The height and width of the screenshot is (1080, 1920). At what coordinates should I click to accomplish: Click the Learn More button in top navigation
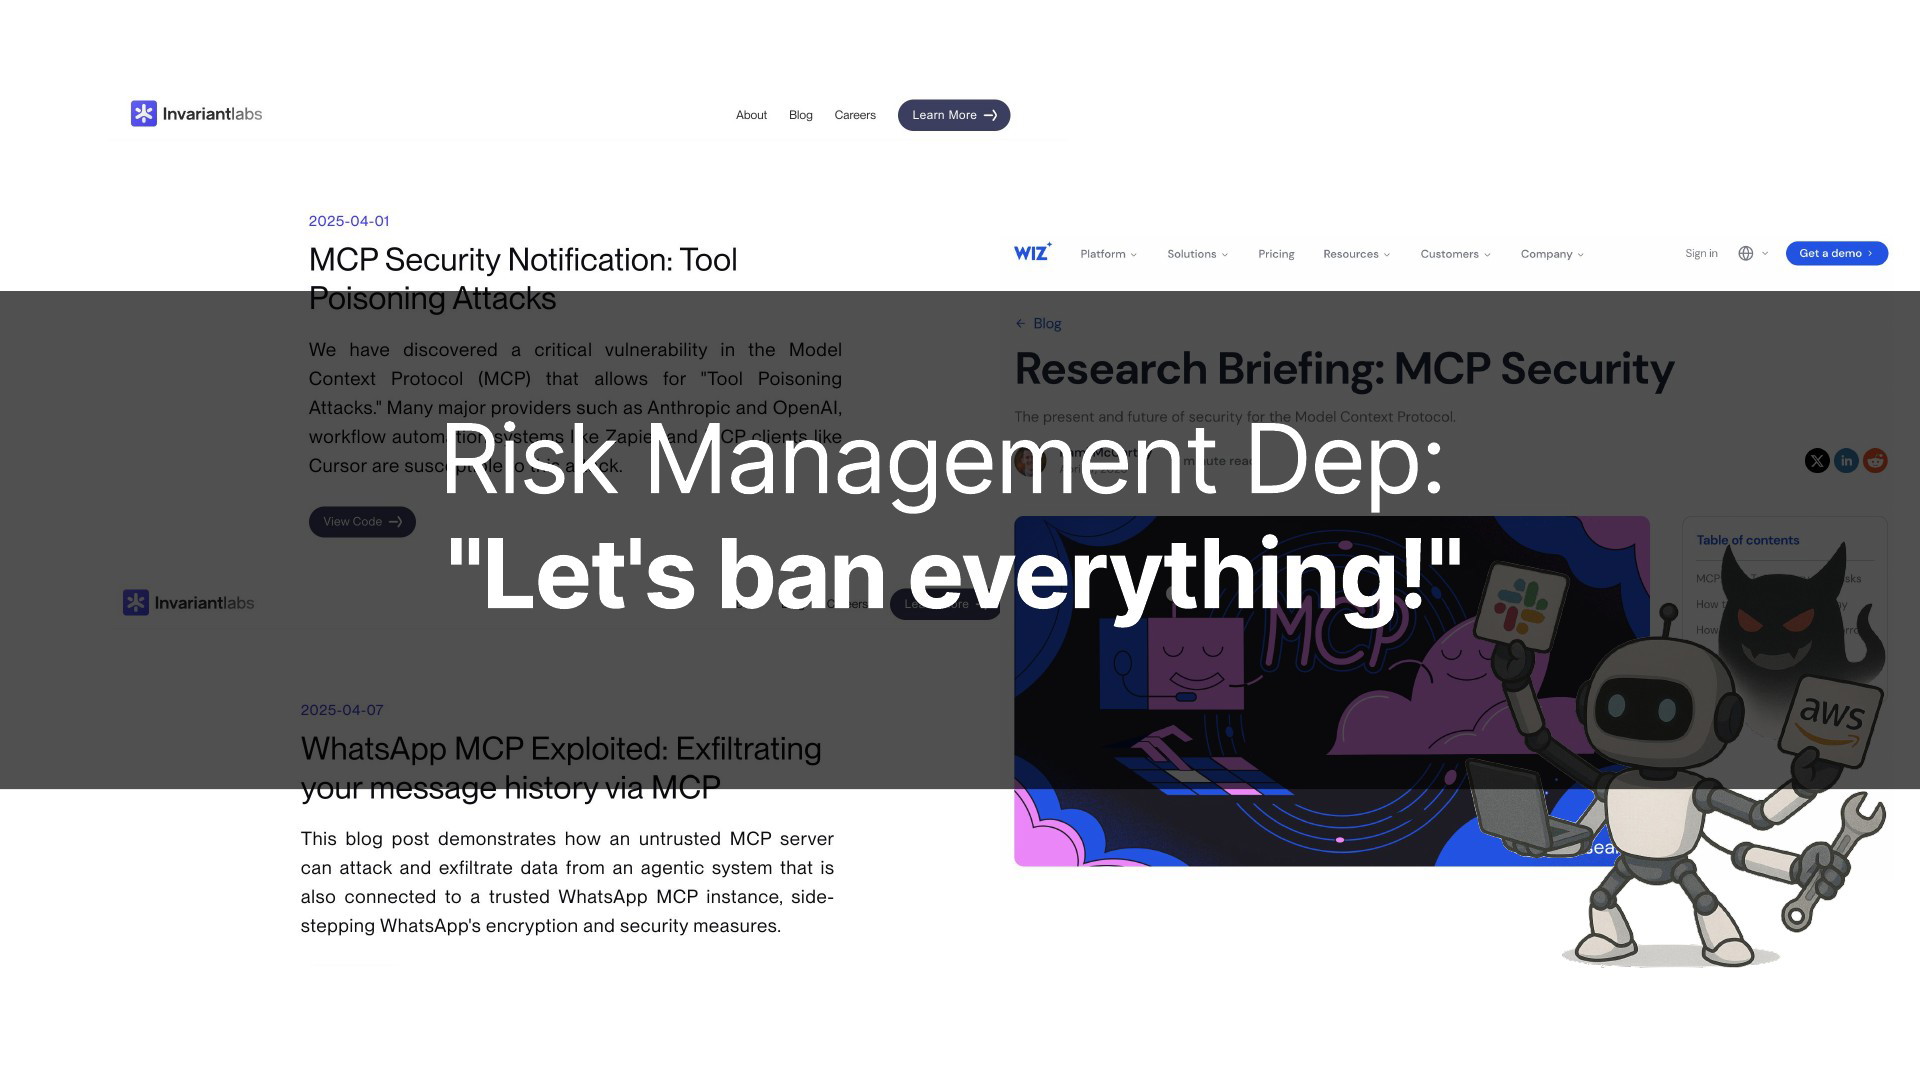pyautogui.click(x=954, y=115)
